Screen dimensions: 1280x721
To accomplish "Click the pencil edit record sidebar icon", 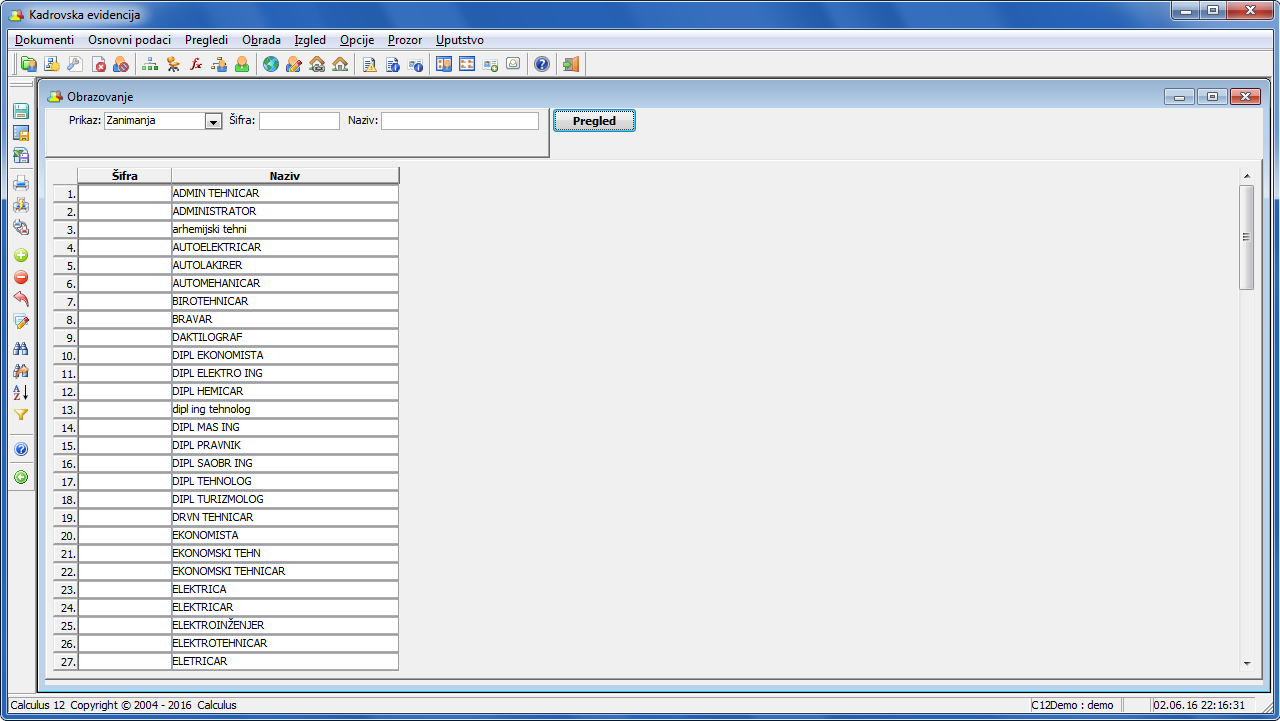I will pos(21,321).
